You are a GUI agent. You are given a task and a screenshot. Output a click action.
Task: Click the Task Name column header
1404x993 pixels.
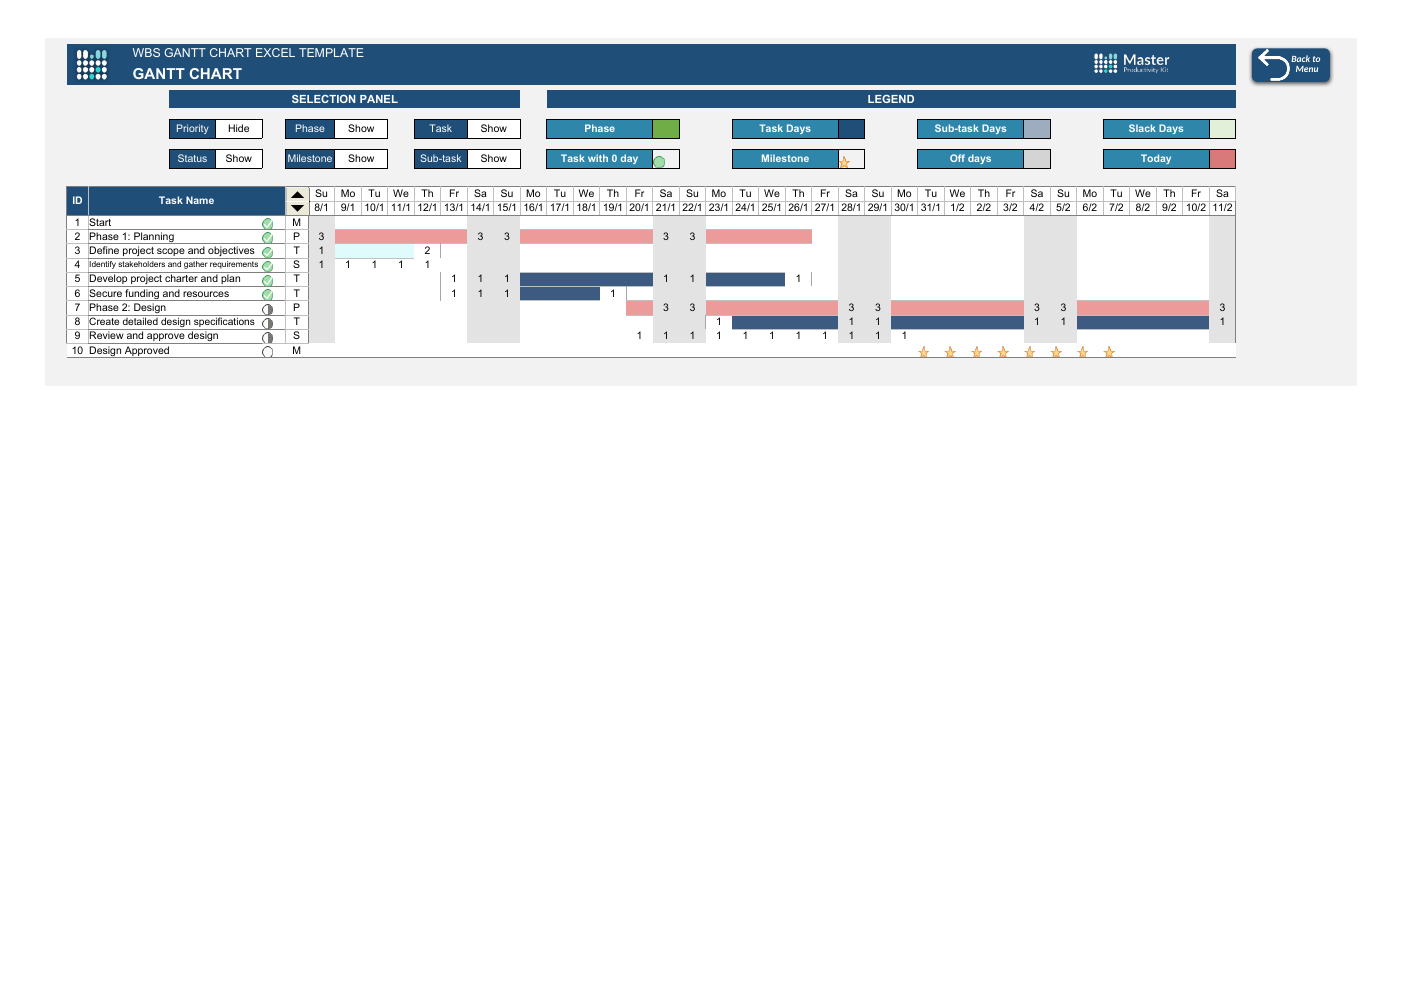point(186,201)
